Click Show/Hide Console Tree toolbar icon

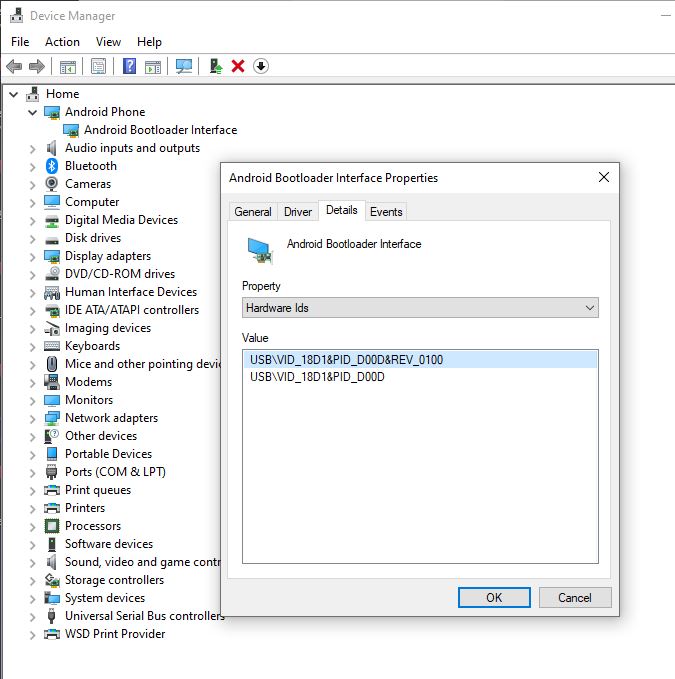(68, 67)
